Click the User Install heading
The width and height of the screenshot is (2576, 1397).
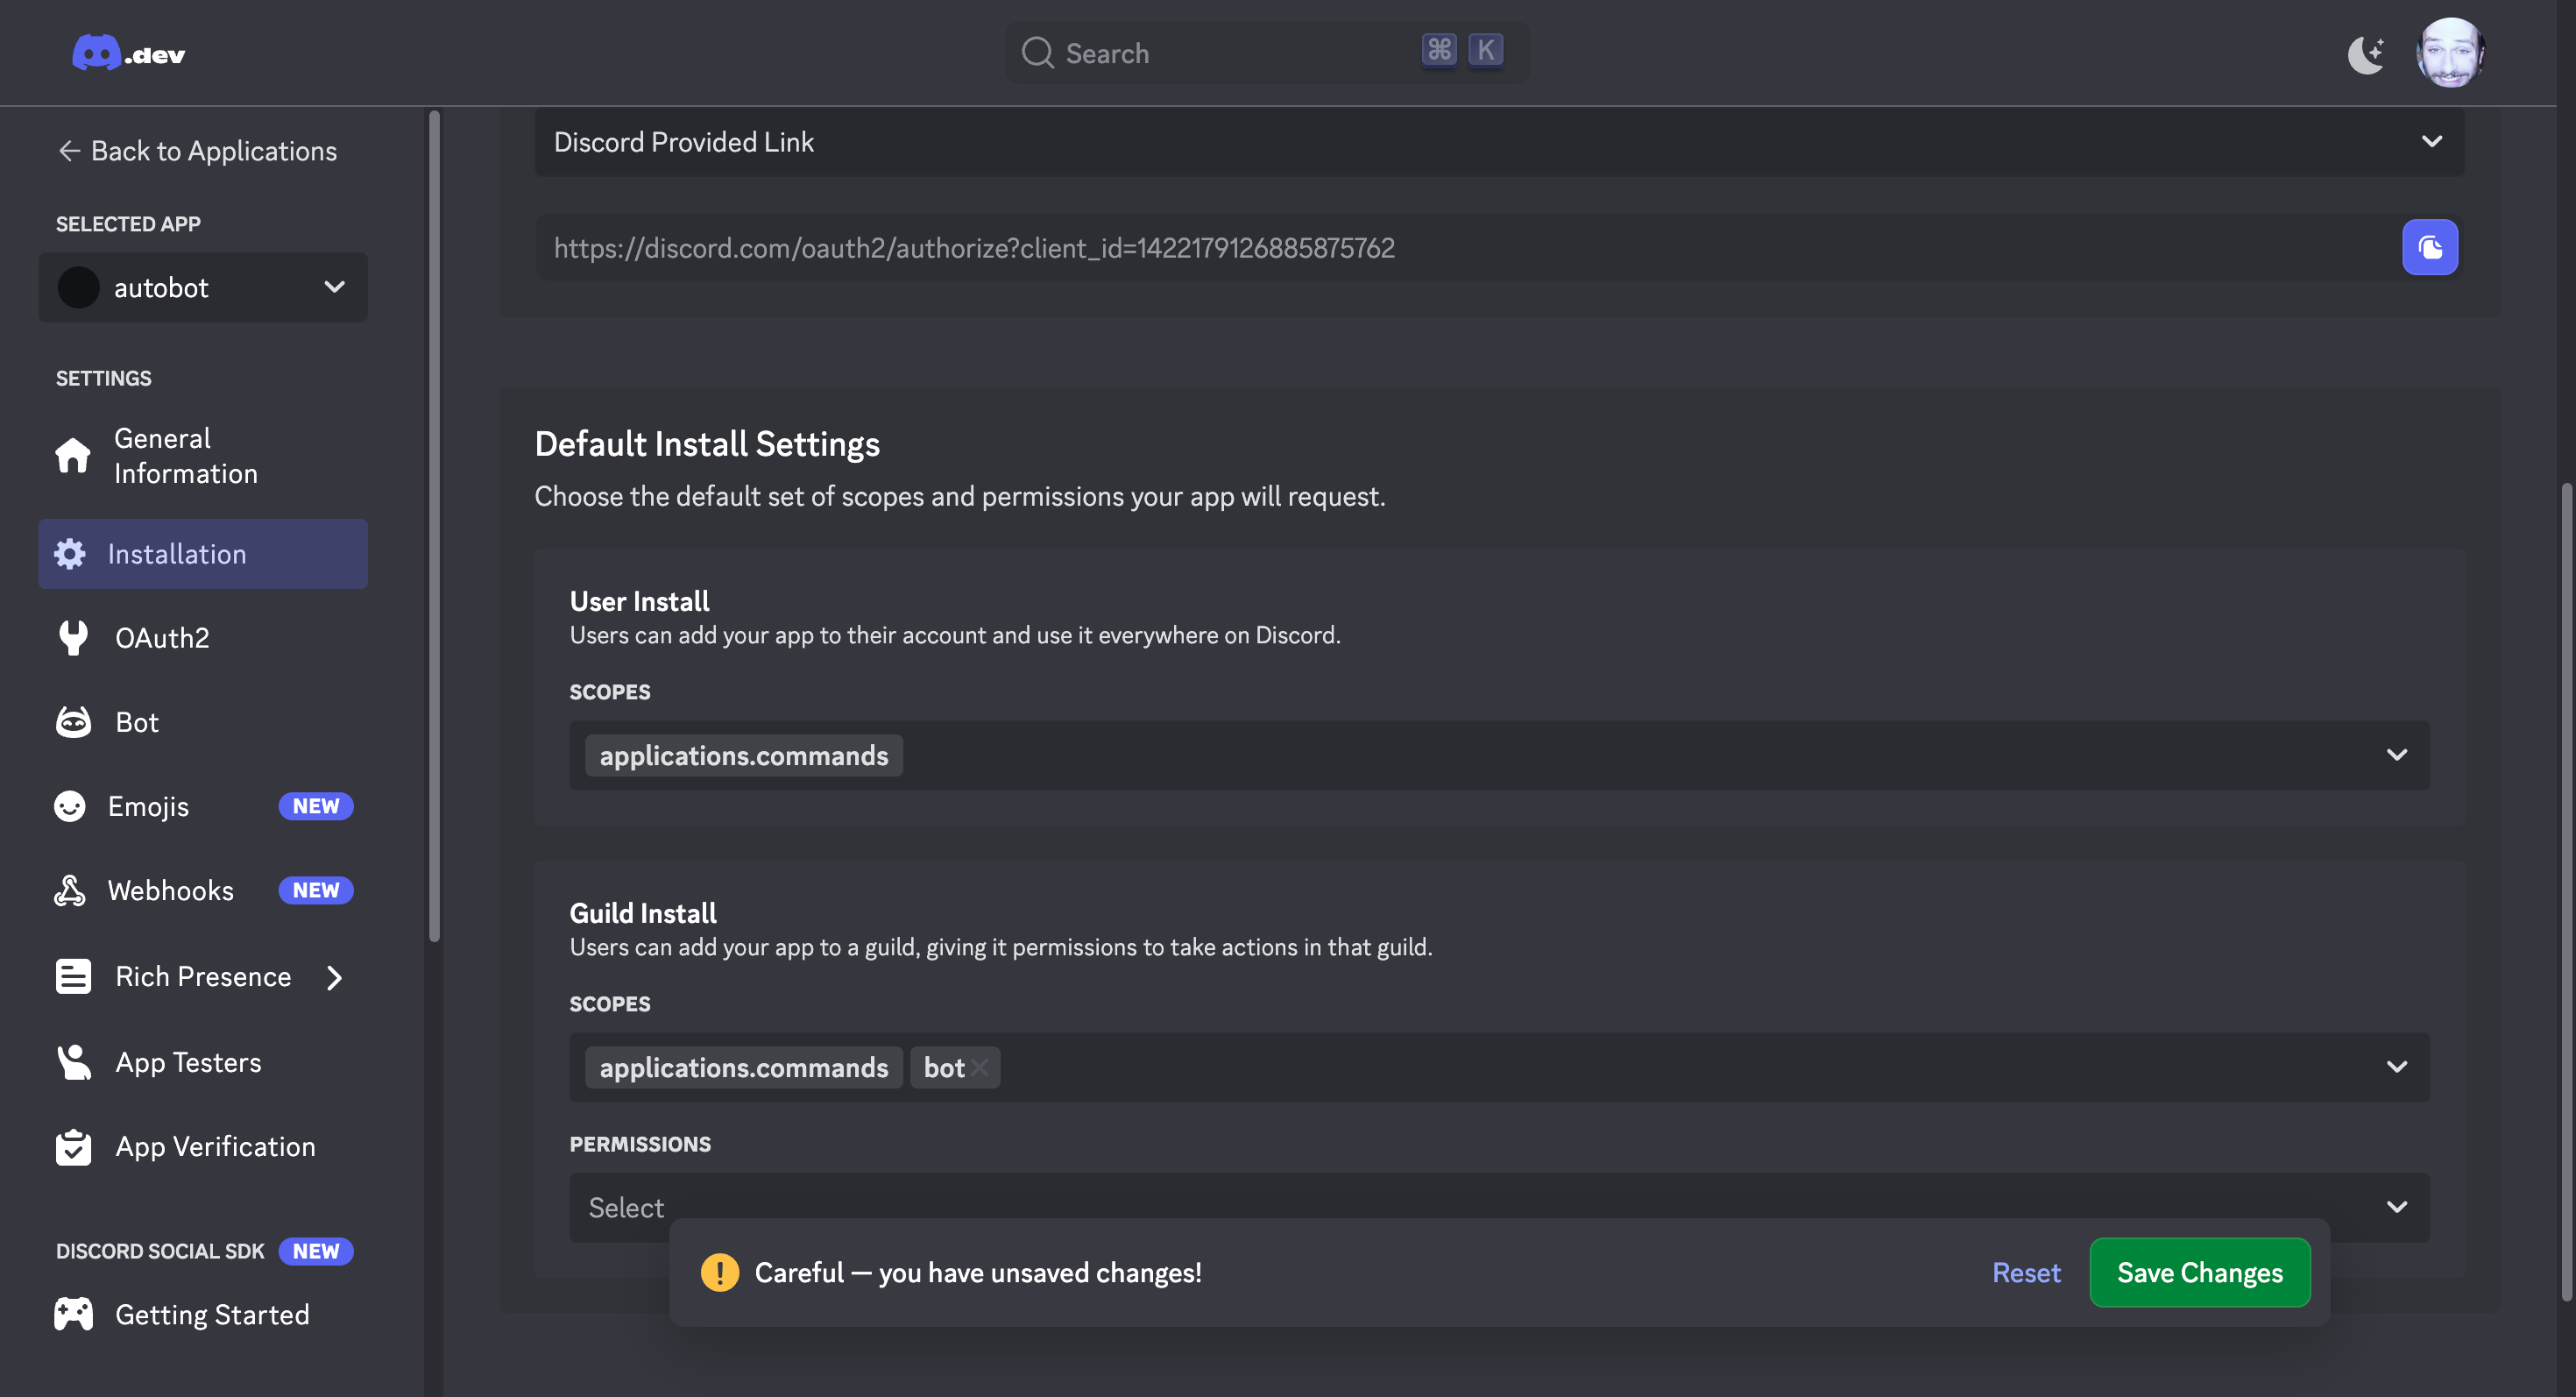[640, 601]
